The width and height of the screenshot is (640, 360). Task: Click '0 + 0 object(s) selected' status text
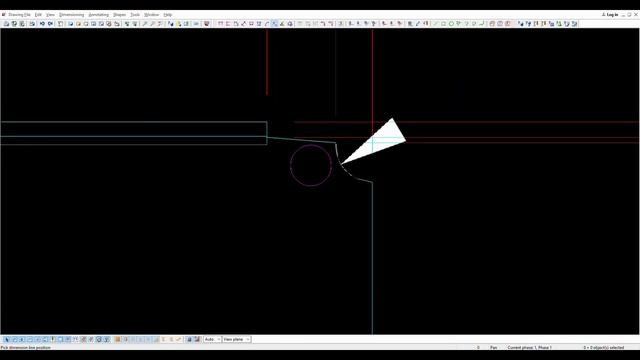[x=603, y=347]
